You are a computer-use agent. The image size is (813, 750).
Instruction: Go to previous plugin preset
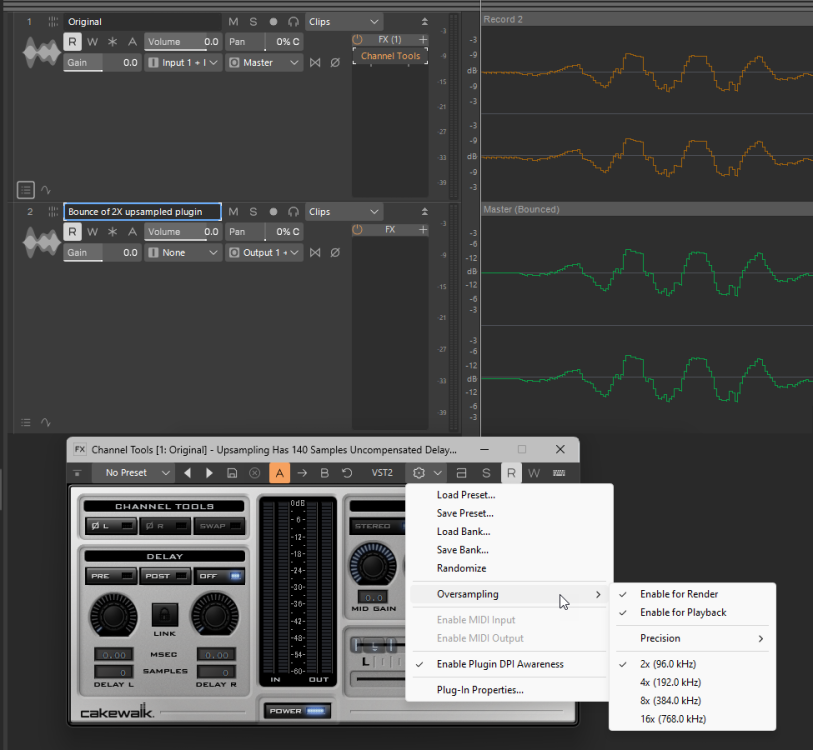(x=188, y=473)
